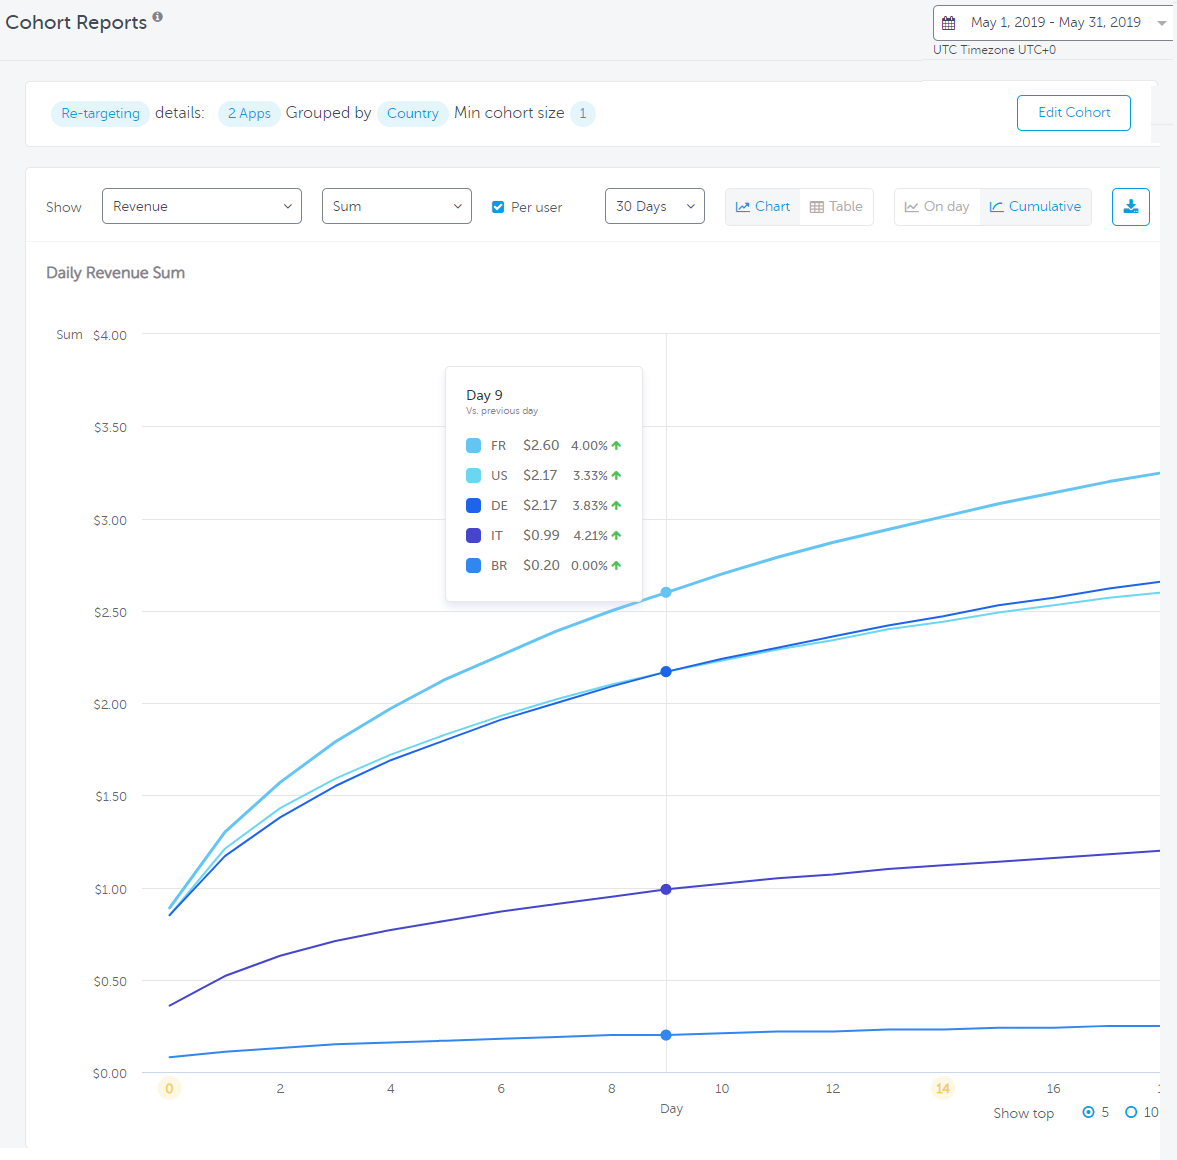The height and width of the screenshot is (1160, 1177).
Task: Uncheck the Per user checkbox
Action: click(x=498, y=207)
